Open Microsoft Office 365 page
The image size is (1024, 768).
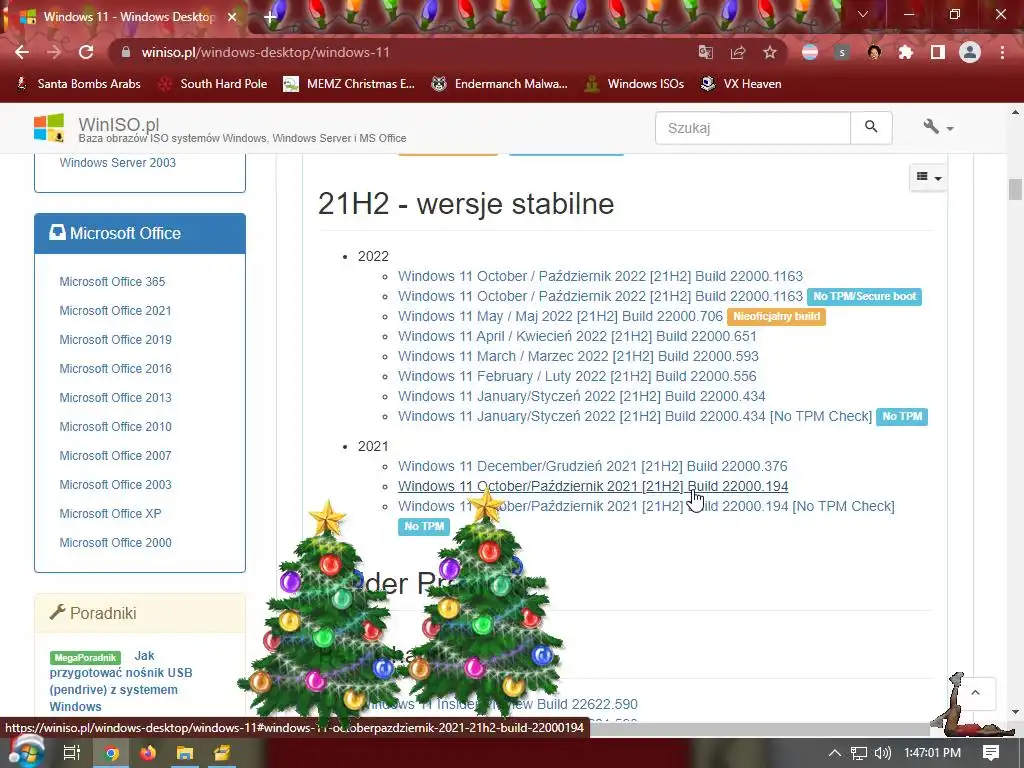click(x=112, y=281)
